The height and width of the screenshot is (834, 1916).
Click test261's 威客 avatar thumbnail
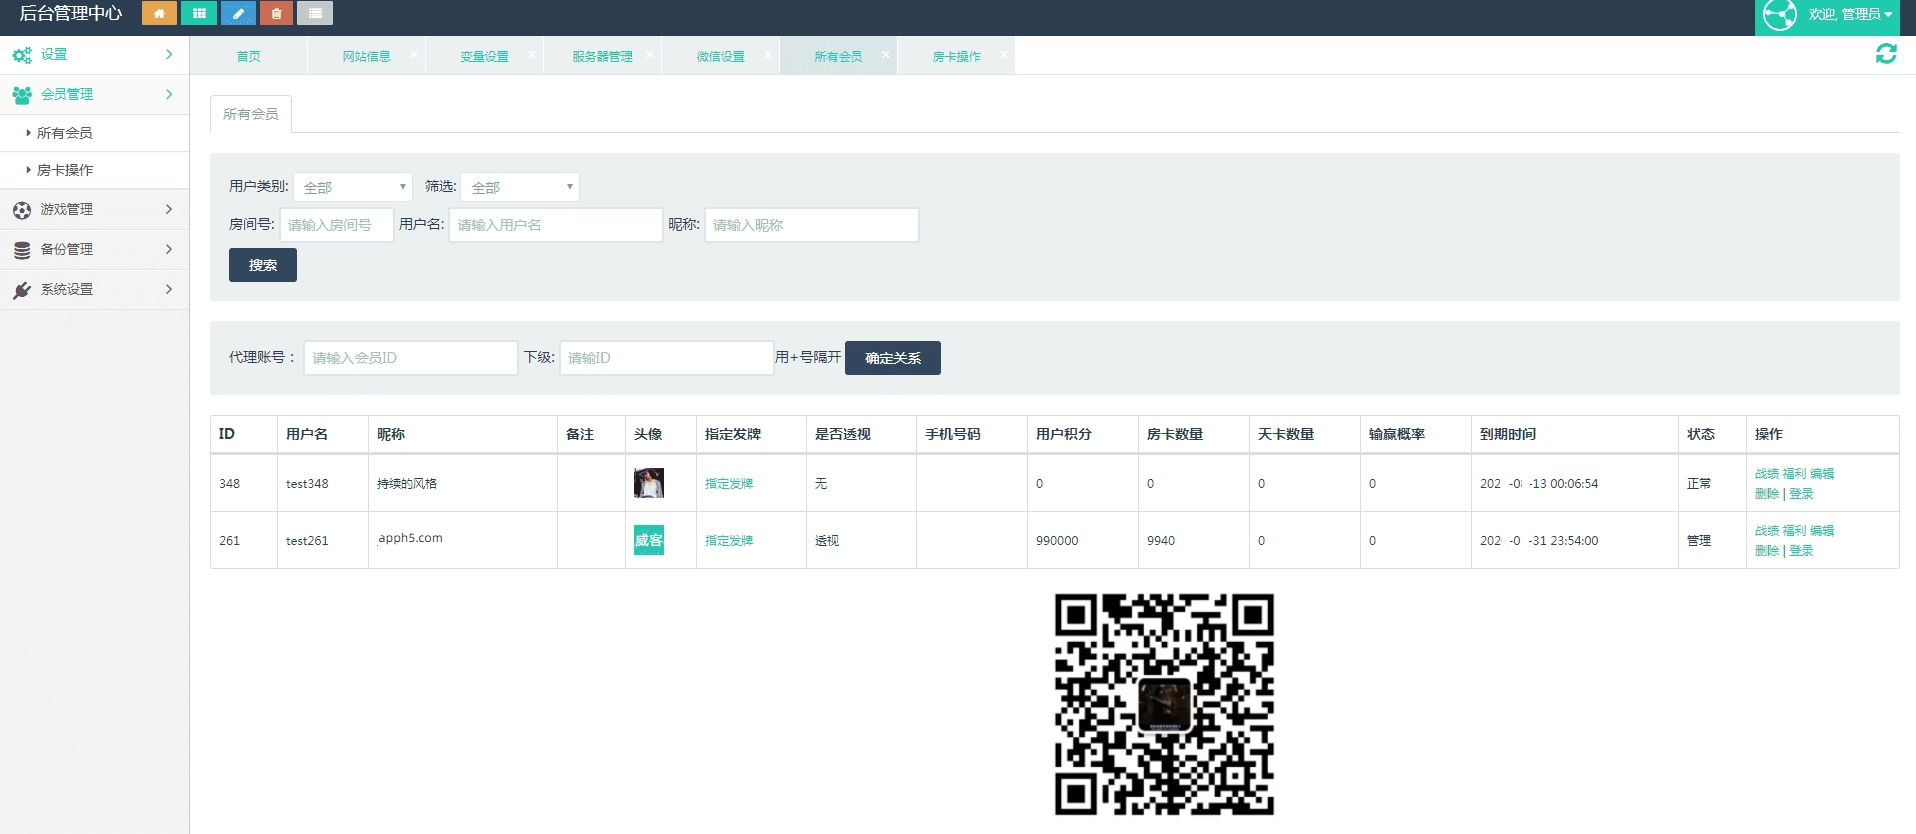tap(649, 540)
